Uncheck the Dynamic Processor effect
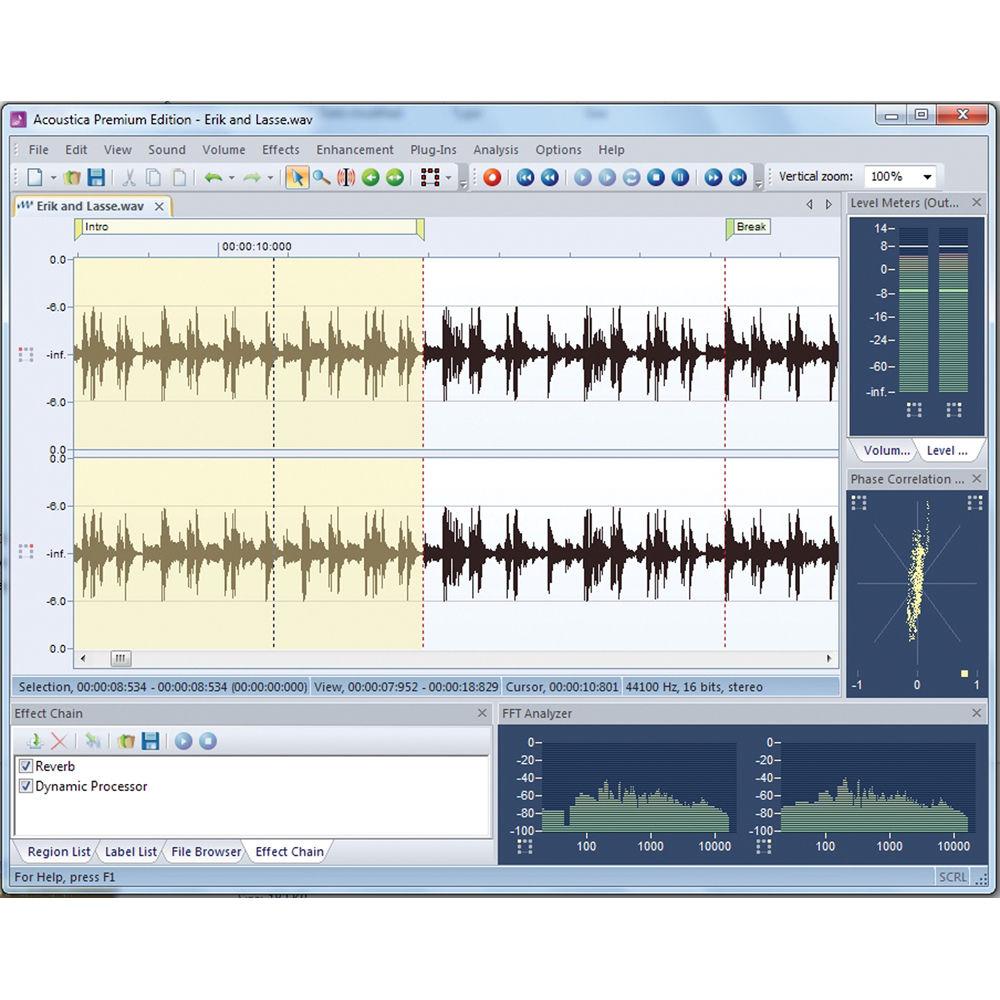 click(x=27, y=787)
